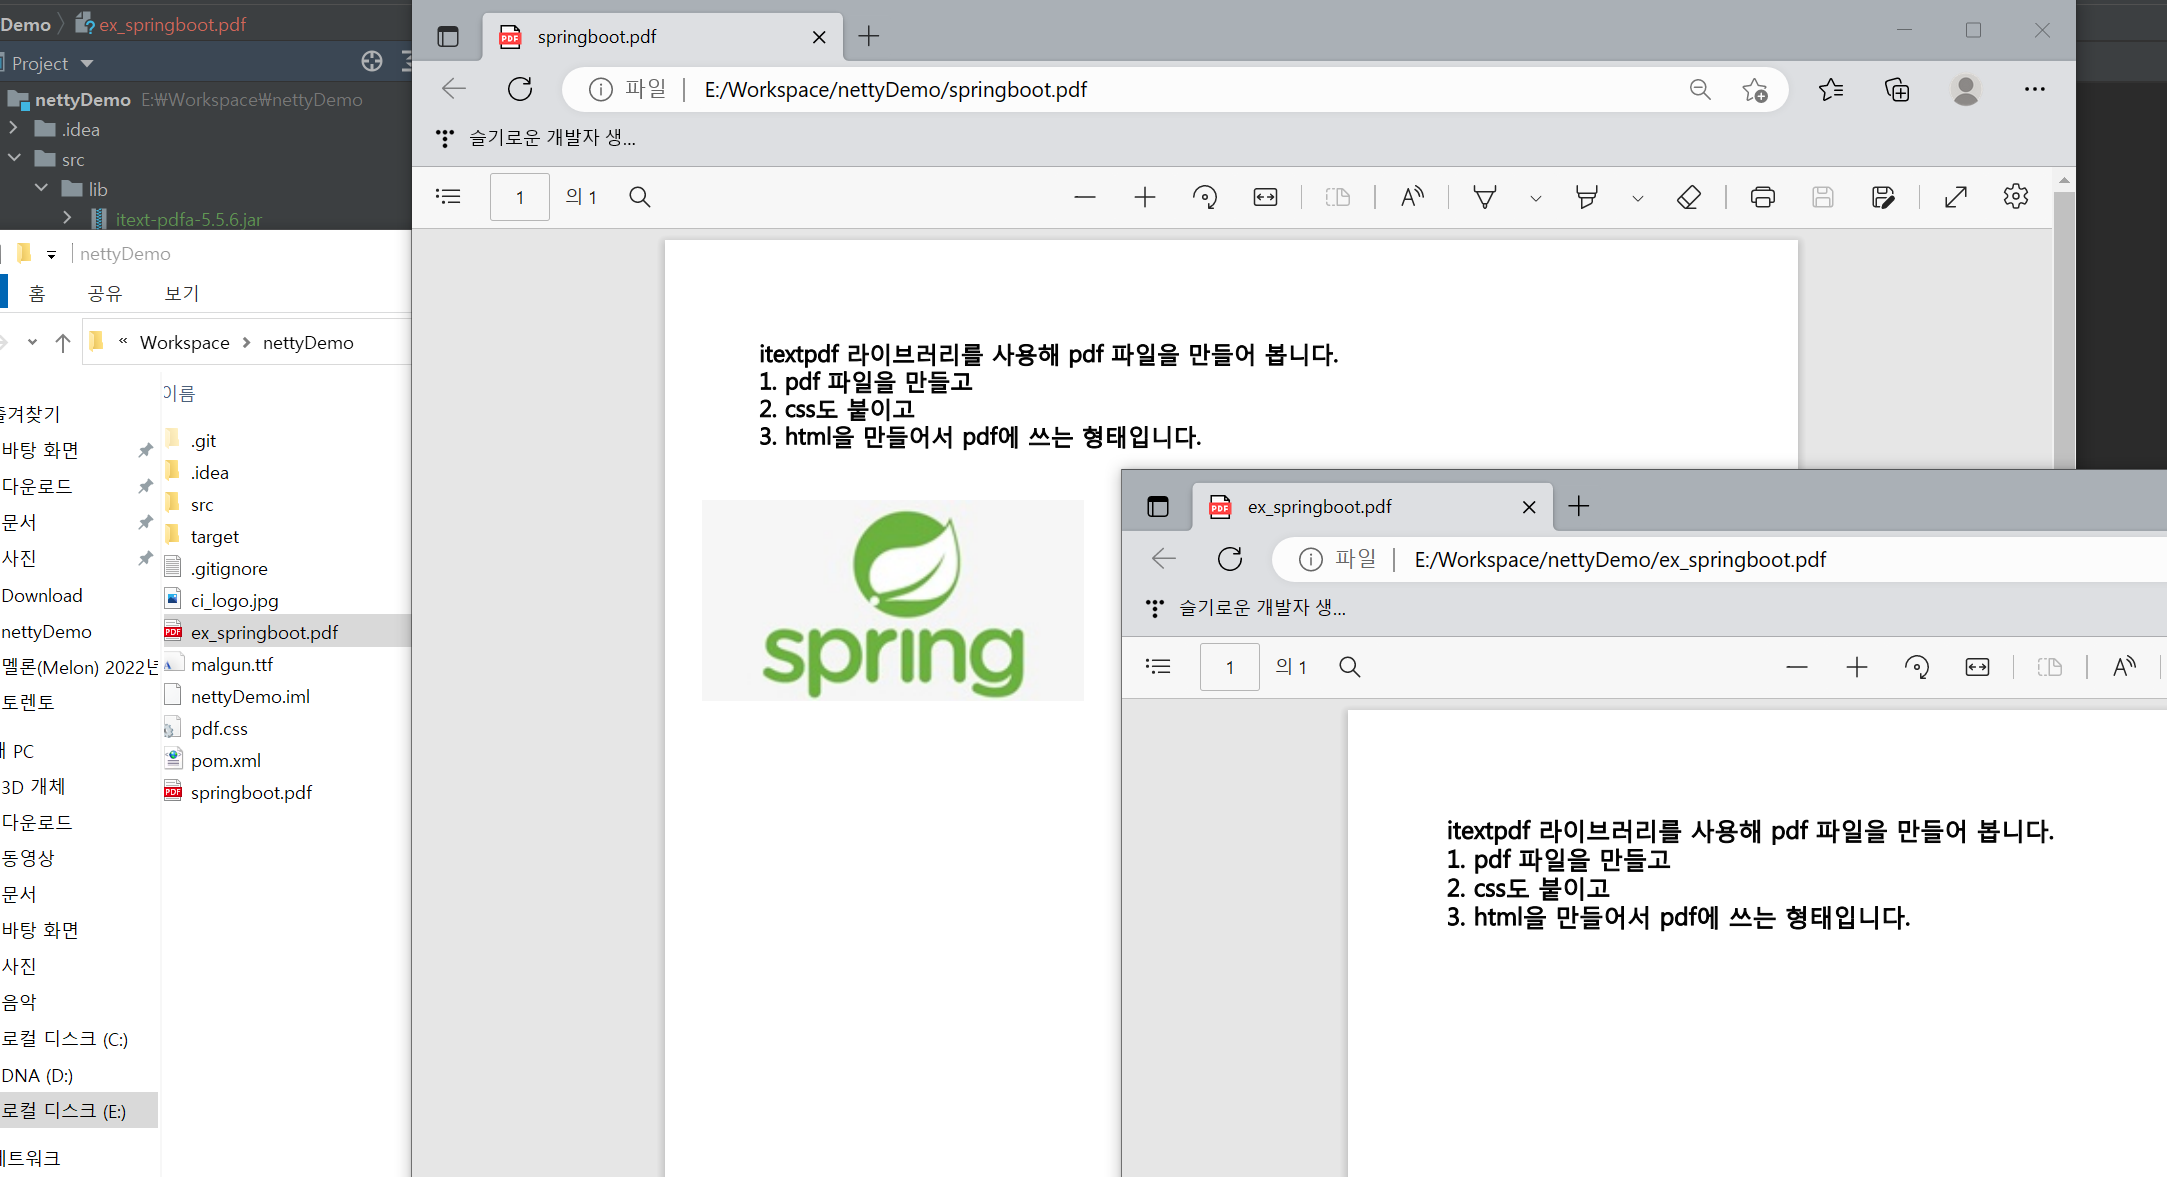Select the eraser tool in the PDF toolbar
The image size is (2167, 1177).
[1688, 197]
